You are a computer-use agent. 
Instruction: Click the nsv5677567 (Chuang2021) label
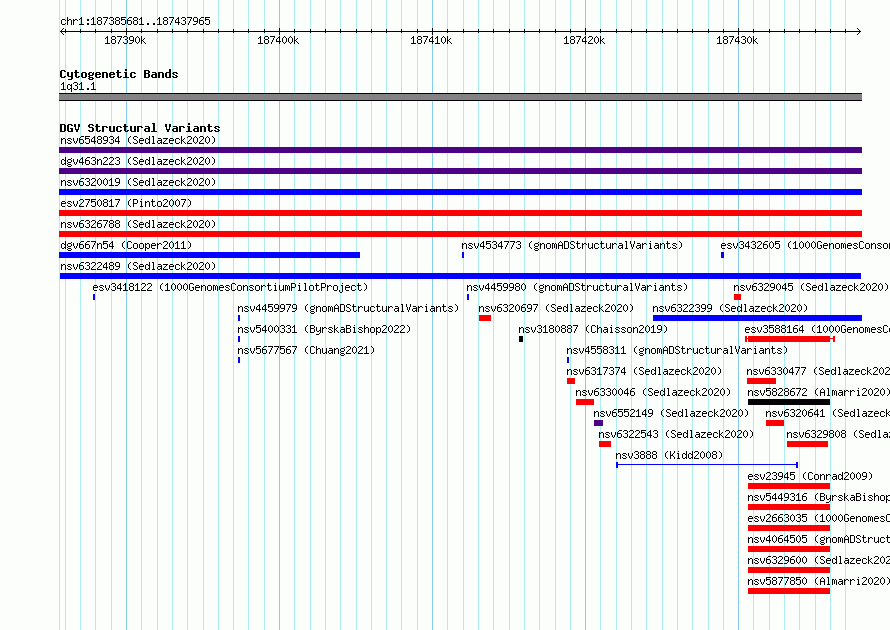pyautogui.click(x=307, y=350)
